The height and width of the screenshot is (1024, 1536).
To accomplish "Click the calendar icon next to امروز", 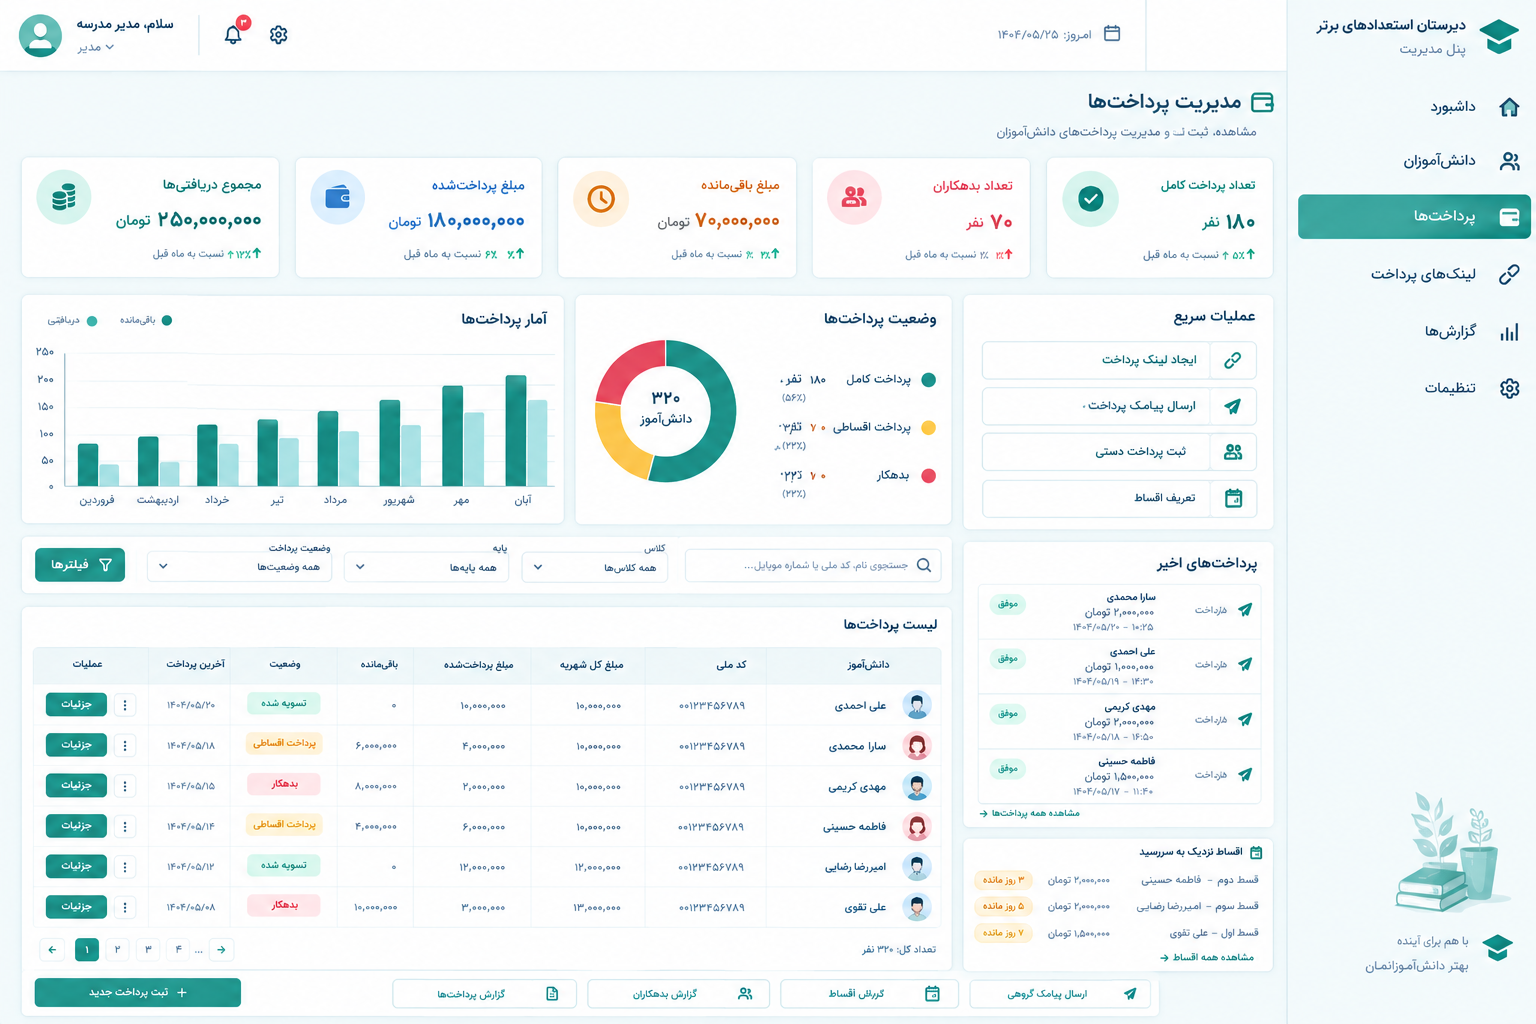I will (1112, 34).
